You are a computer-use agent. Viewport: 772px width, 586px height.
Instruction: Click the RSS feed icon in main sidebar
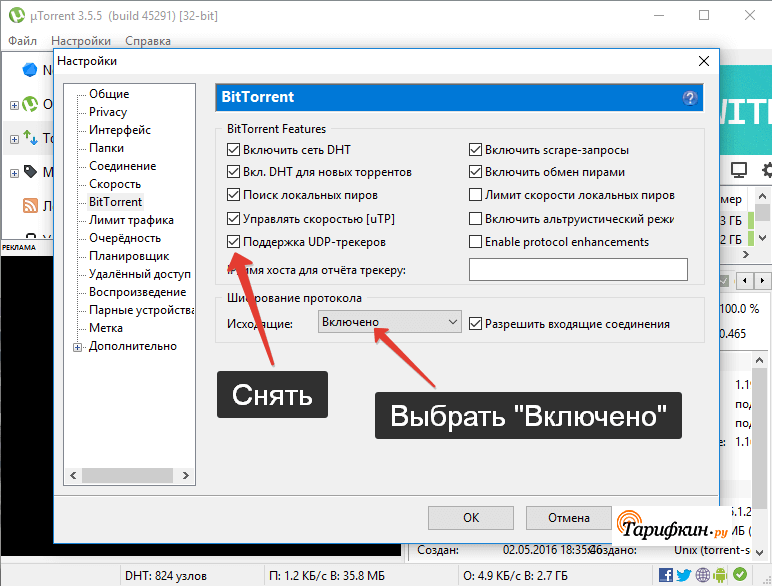31,205
